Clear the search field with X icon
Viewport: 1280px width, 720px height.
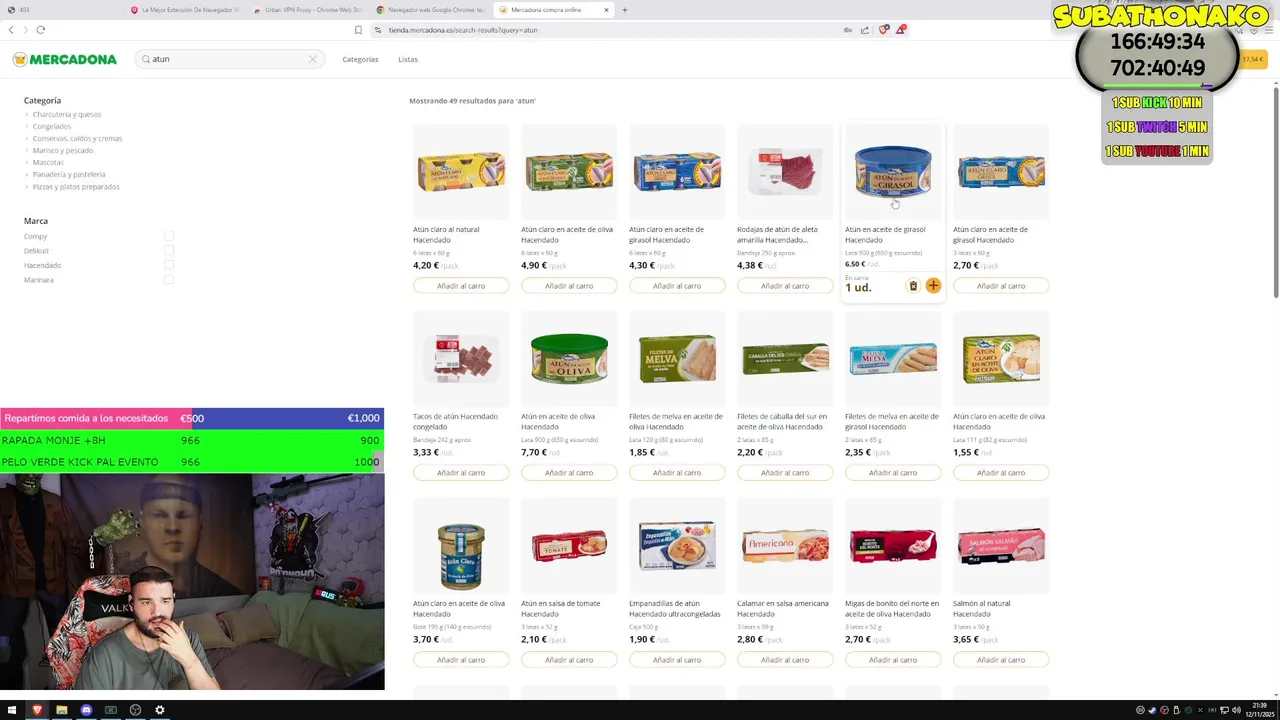point(312,59)
